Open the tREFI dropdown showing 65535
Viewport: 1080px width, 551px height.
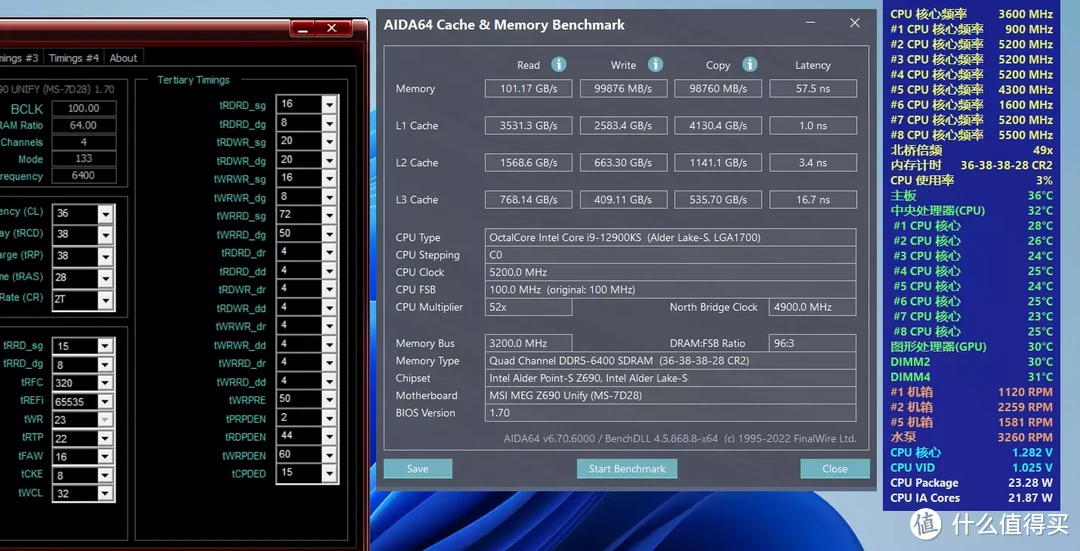click(x=105, y=402)
